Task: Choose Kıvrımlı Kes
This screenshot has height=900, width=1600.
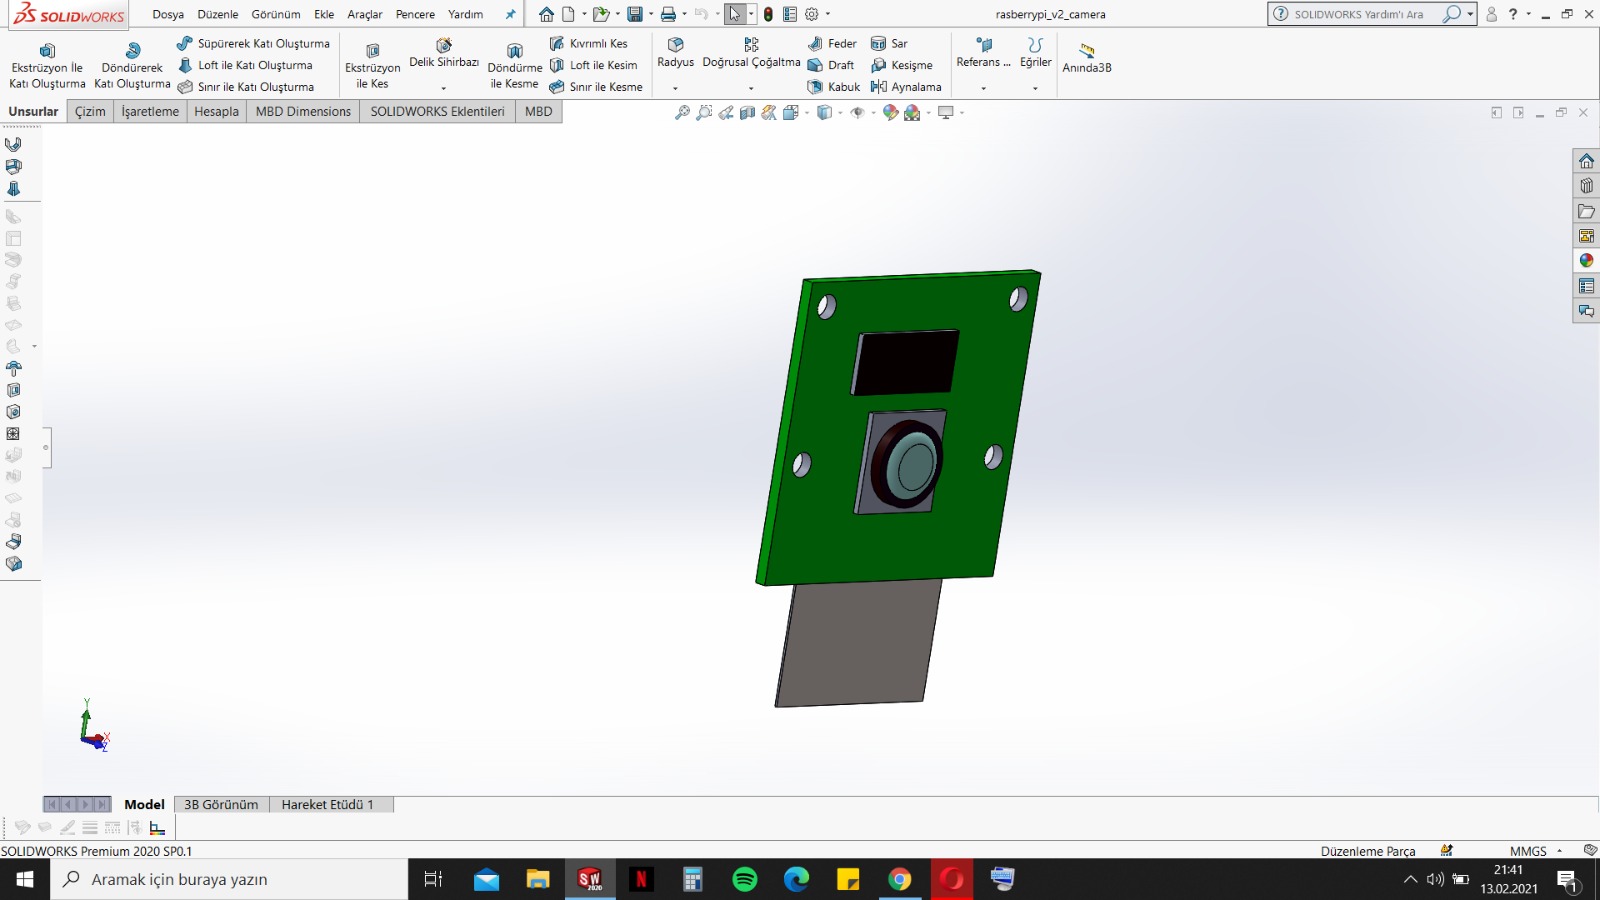Action: 588,43
